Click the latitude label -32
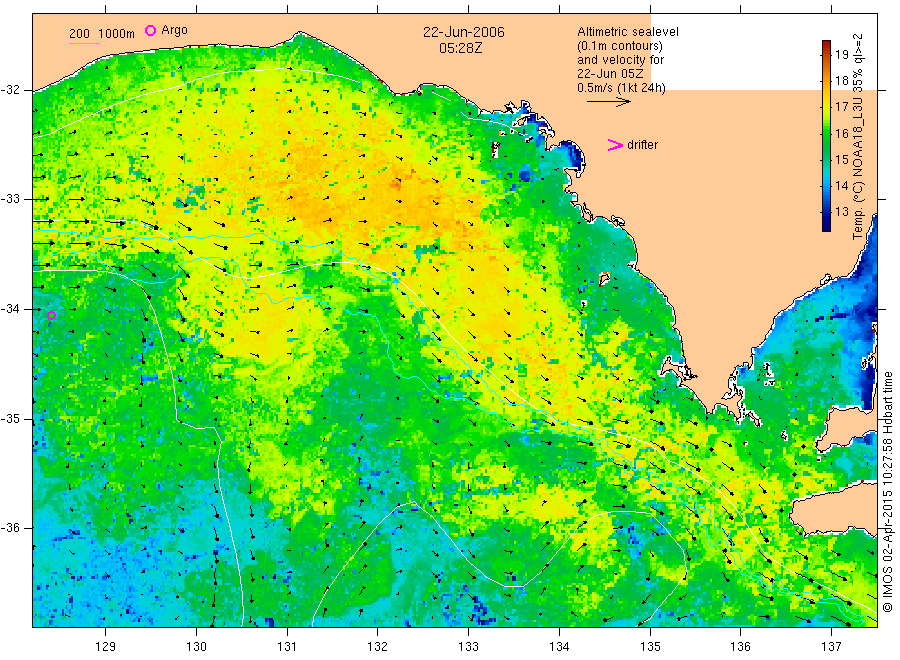Image resolution: width=900 pixels, height=660 pixels. pyautogui.click(x=10, y=90)
